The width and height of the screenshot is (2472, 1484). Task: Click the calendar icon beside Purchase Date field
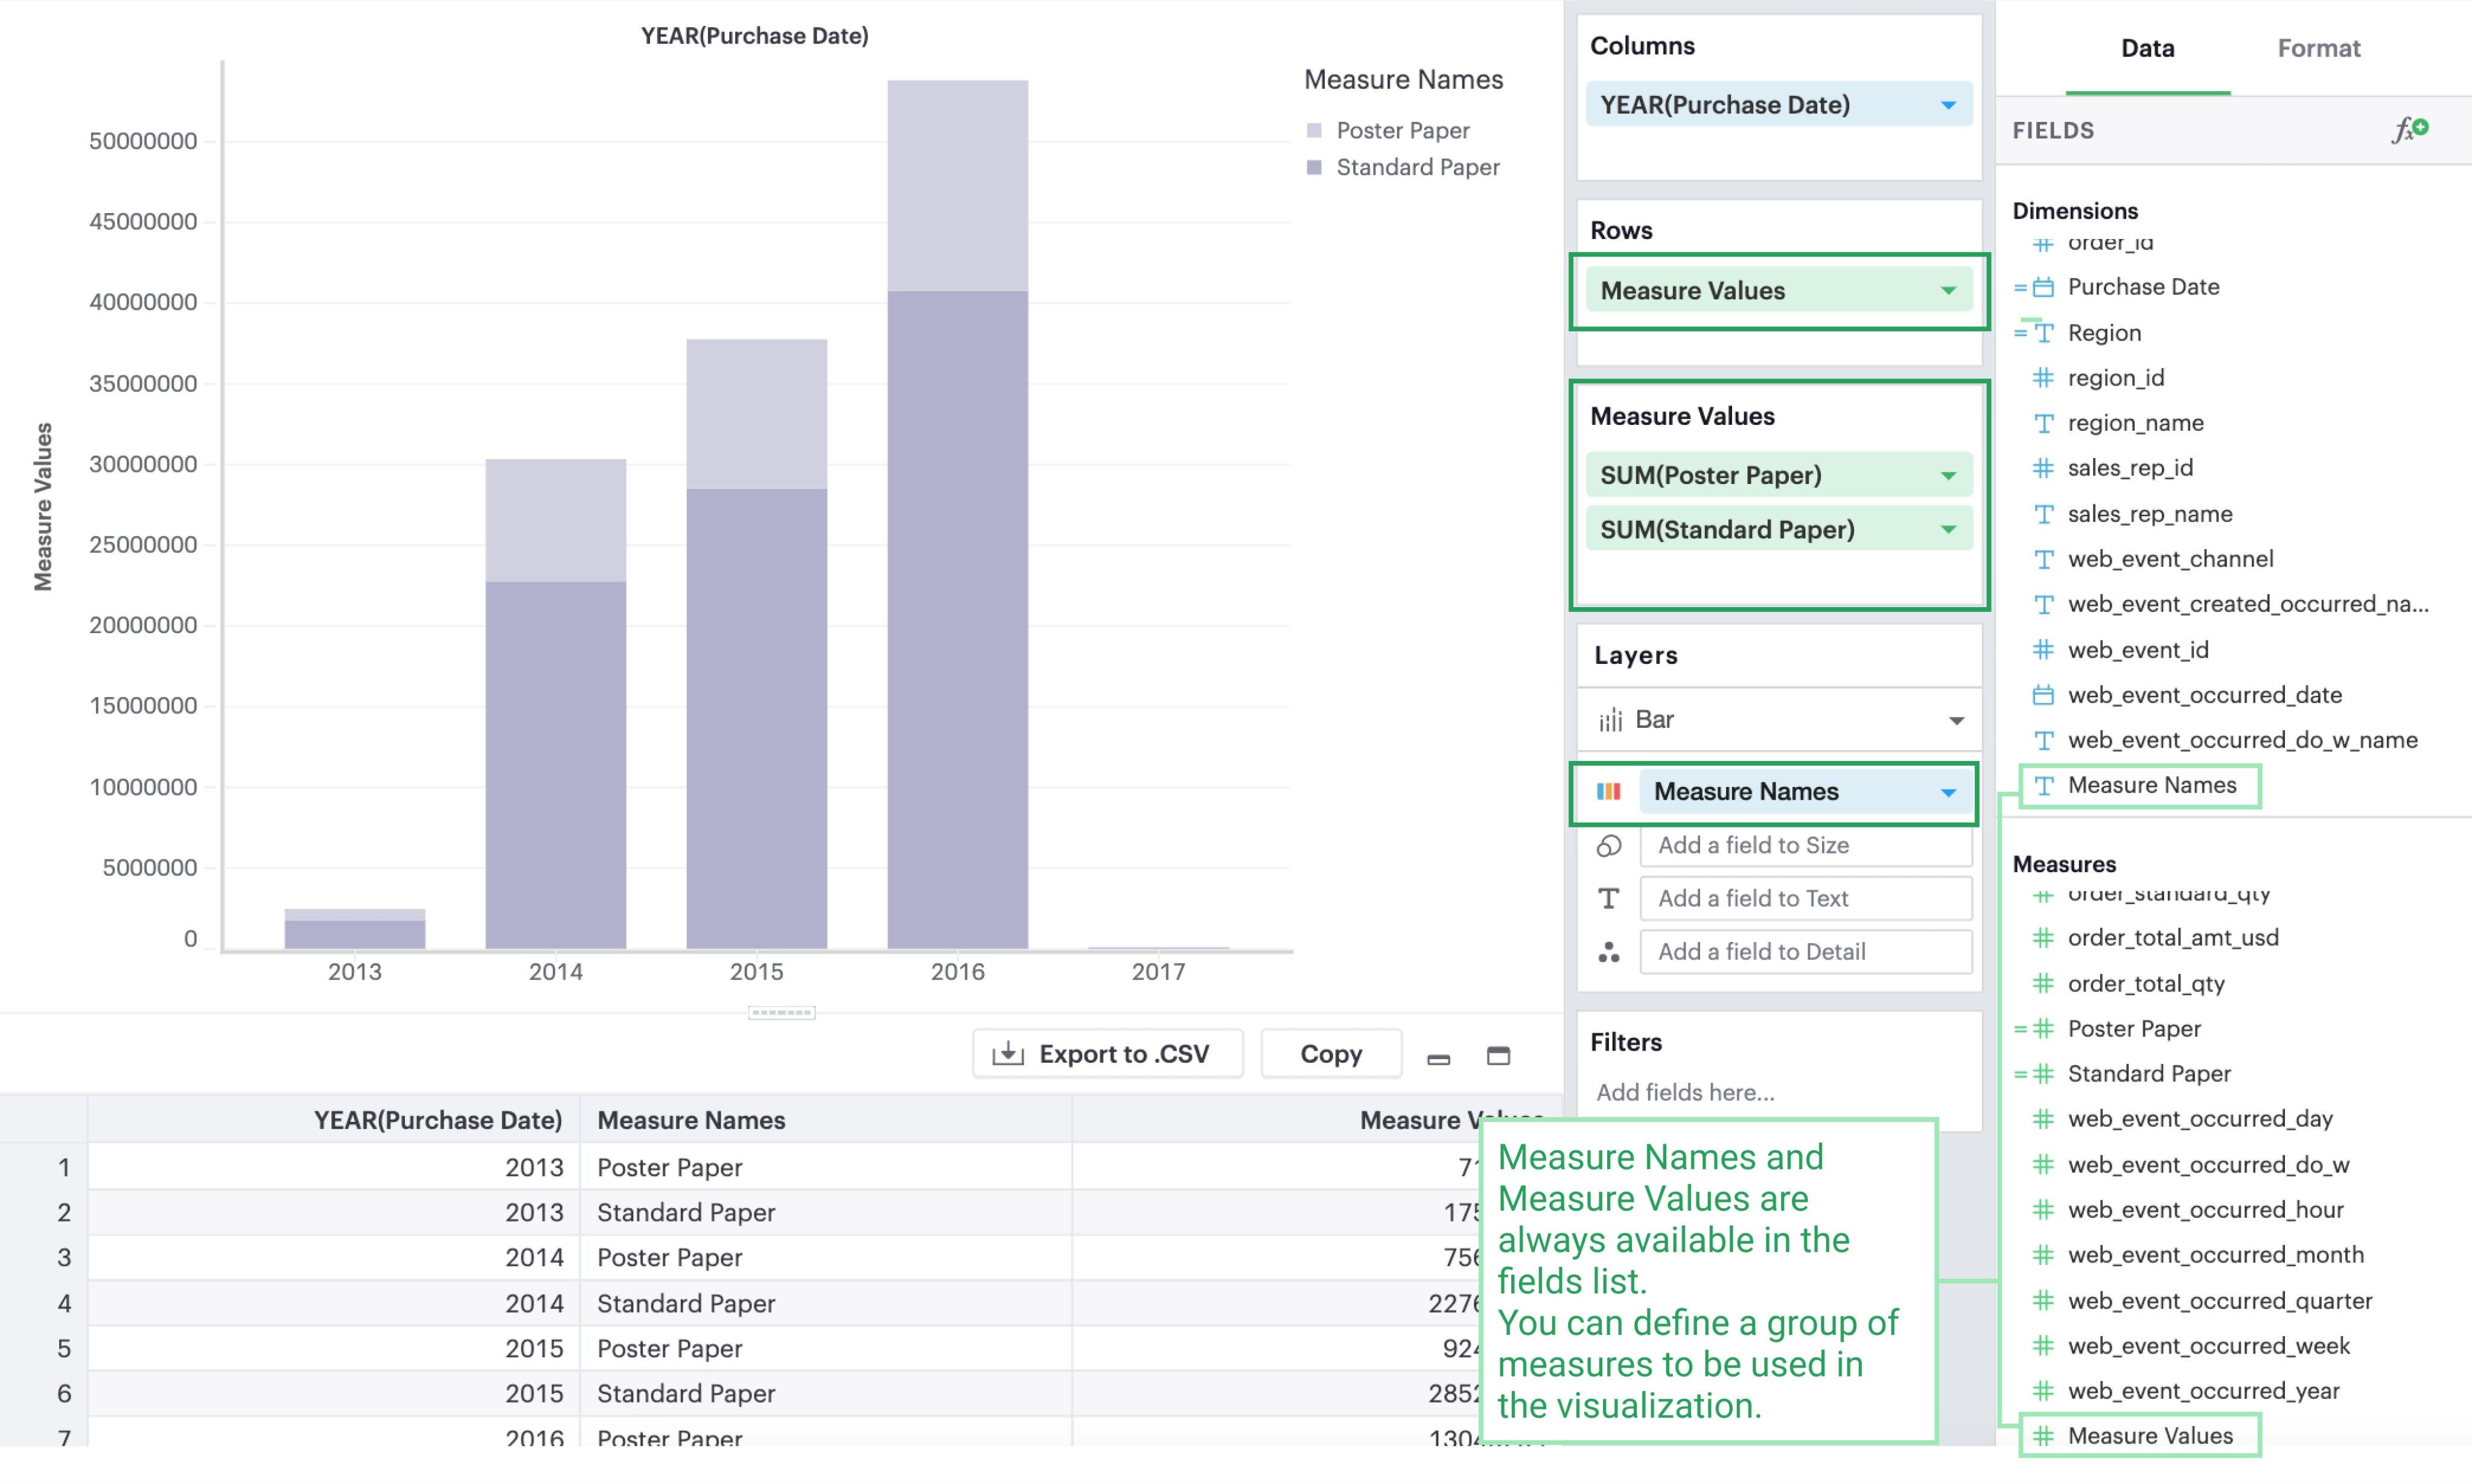pyautogui.click(x=2043, y=288)
